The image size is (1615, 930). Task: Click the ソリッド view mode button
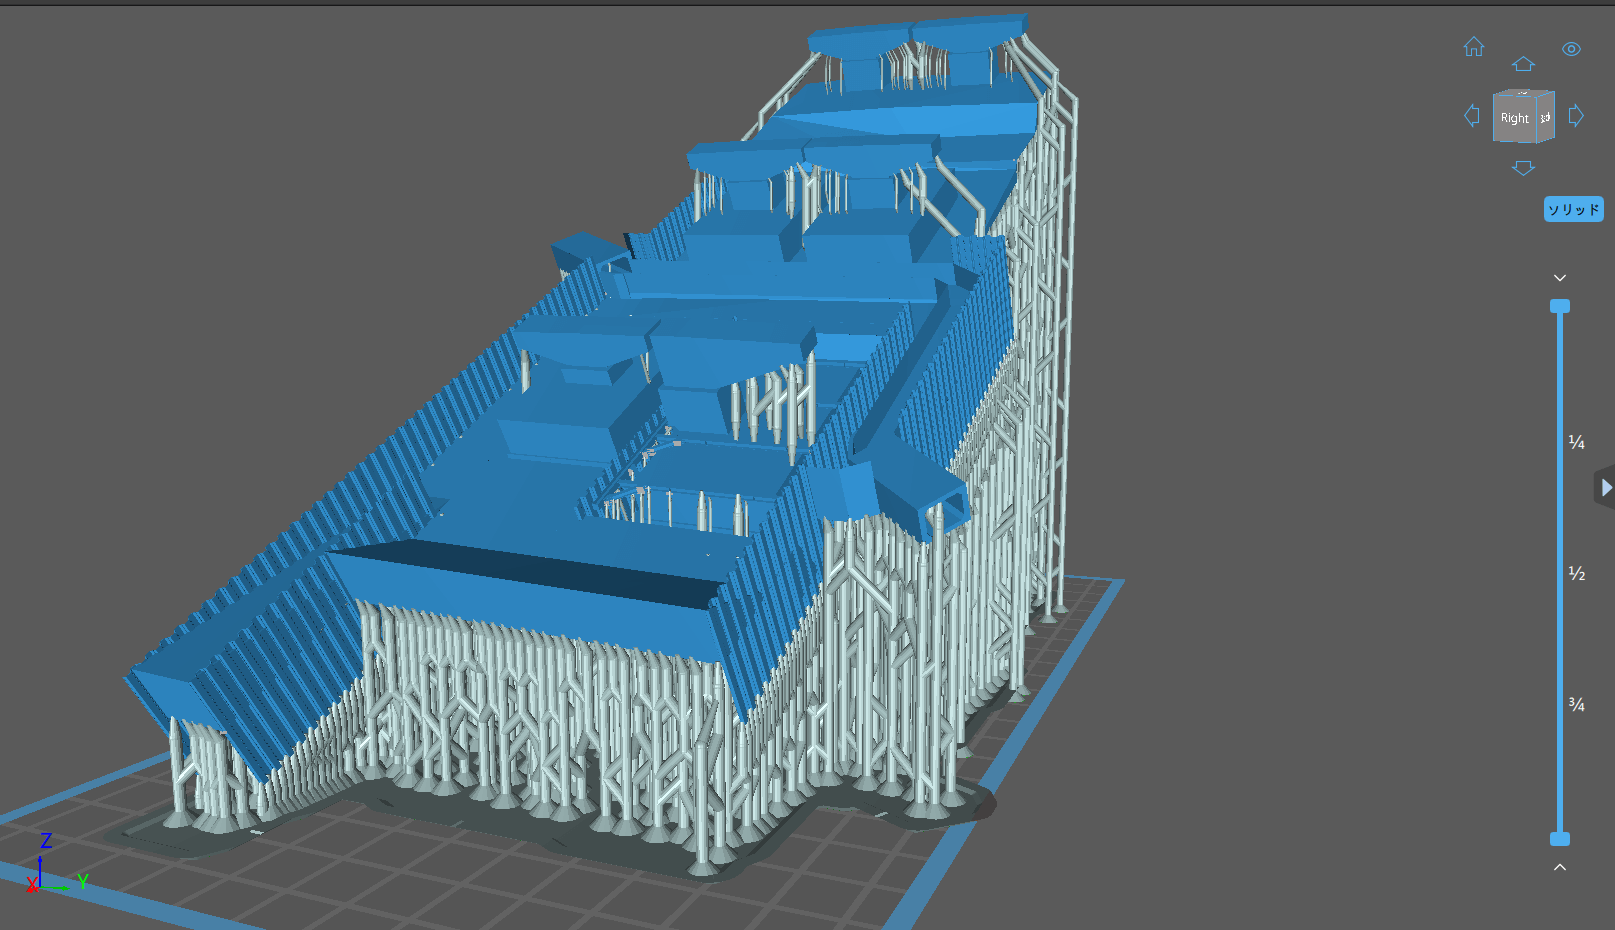(x=1573, y=209)
